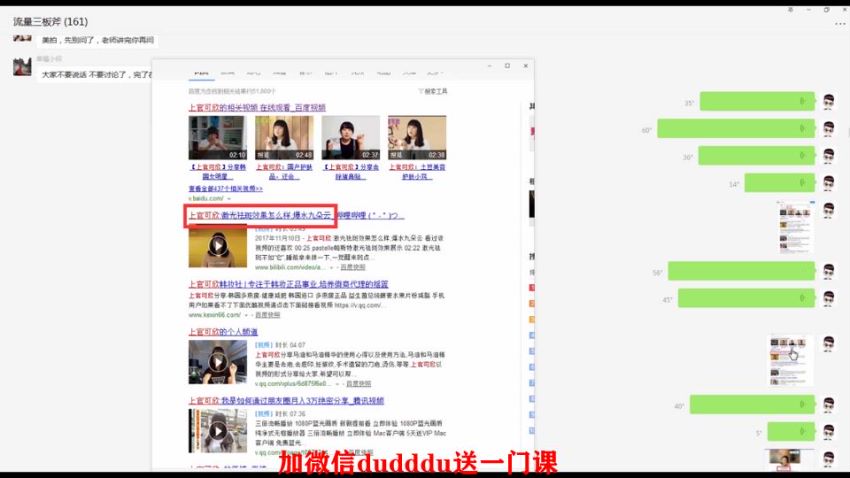Open 百度快照 for the bilibili.com result
The height and width of the screenshot is (478, 850).
pyautogui.click(x=353, y=267)
